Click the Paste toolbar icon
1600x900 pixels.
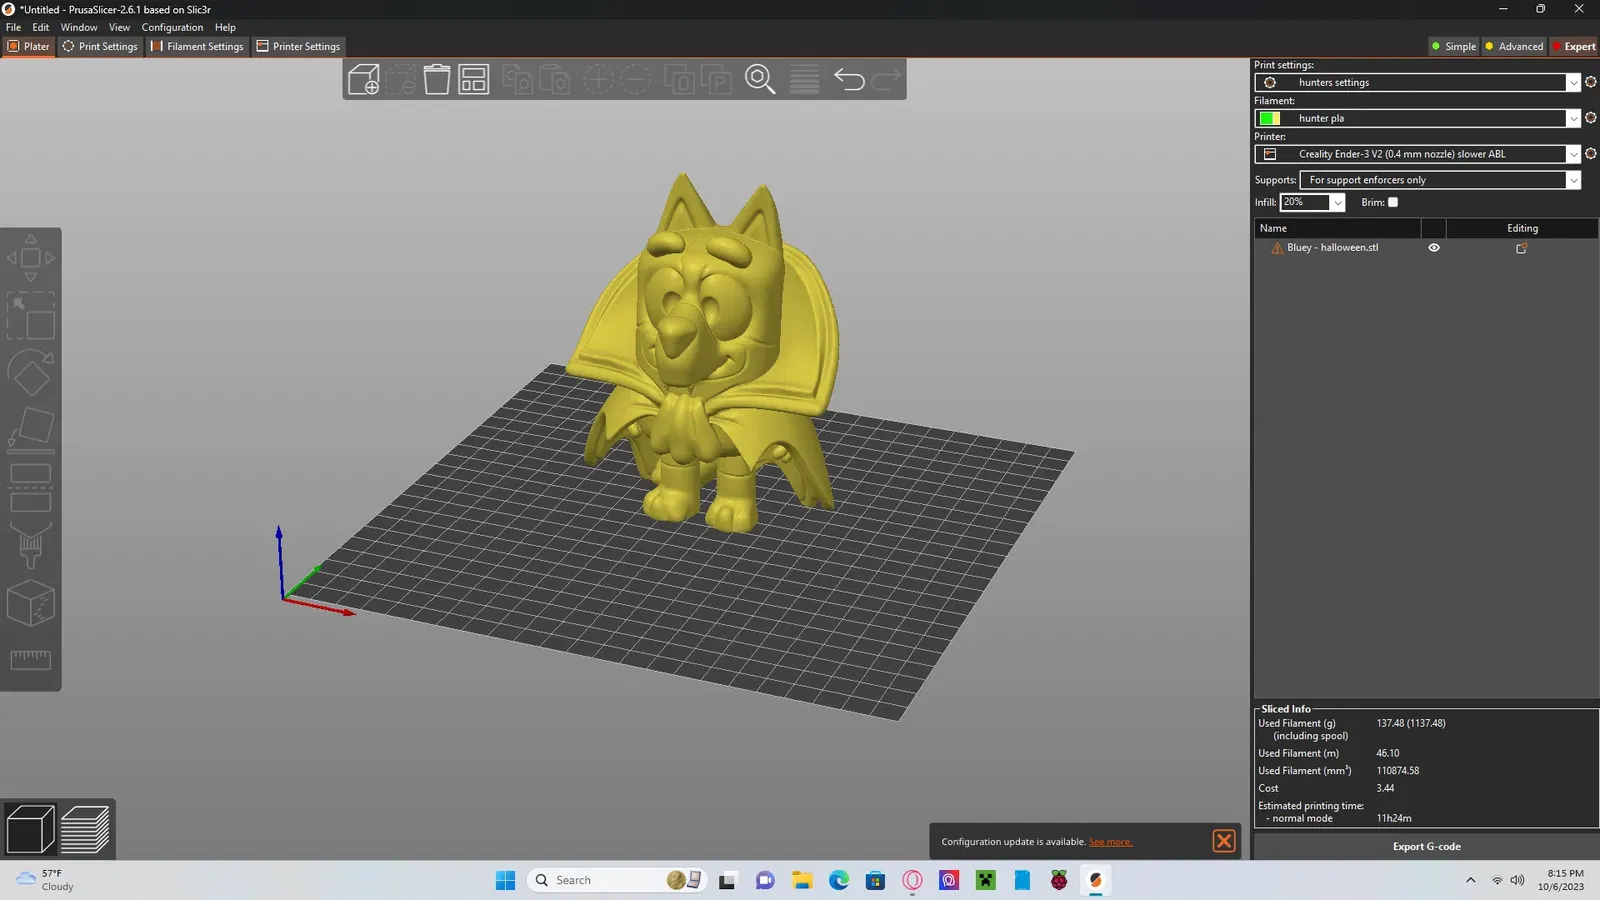[x=555, y=79]
